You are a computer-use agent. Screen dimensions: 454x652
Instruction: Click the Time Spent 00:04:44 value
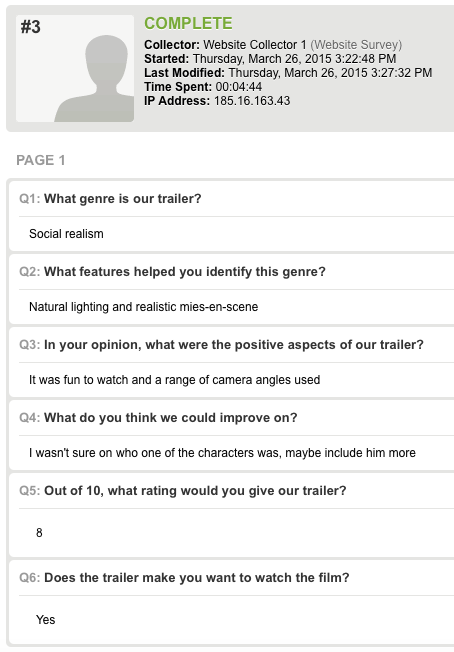point(239,86)
